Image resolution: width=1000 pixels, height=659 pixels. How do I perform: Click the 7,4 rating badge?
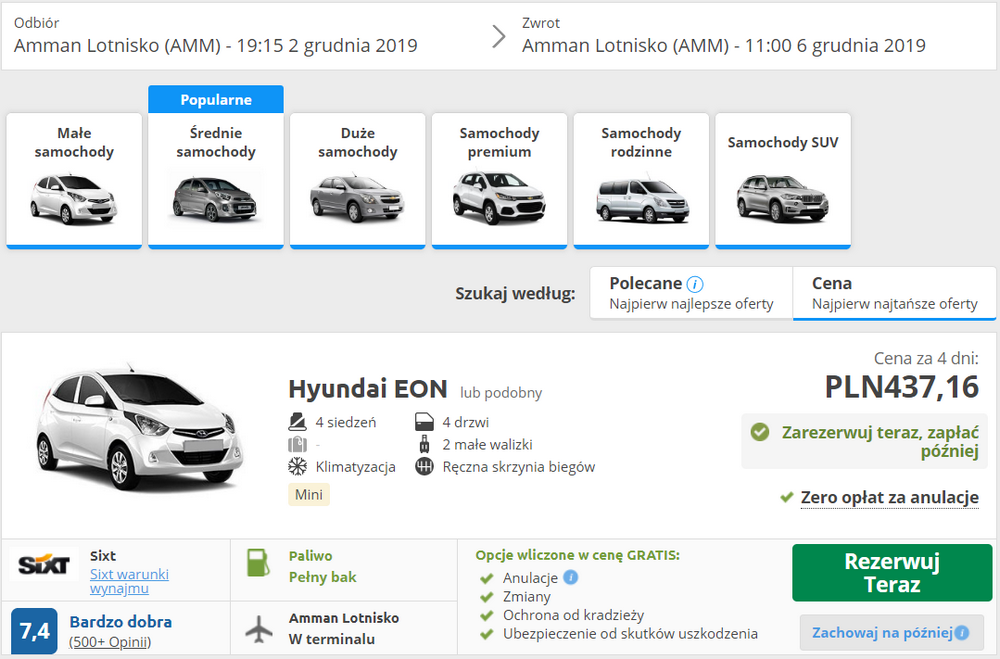click(34, 631)
